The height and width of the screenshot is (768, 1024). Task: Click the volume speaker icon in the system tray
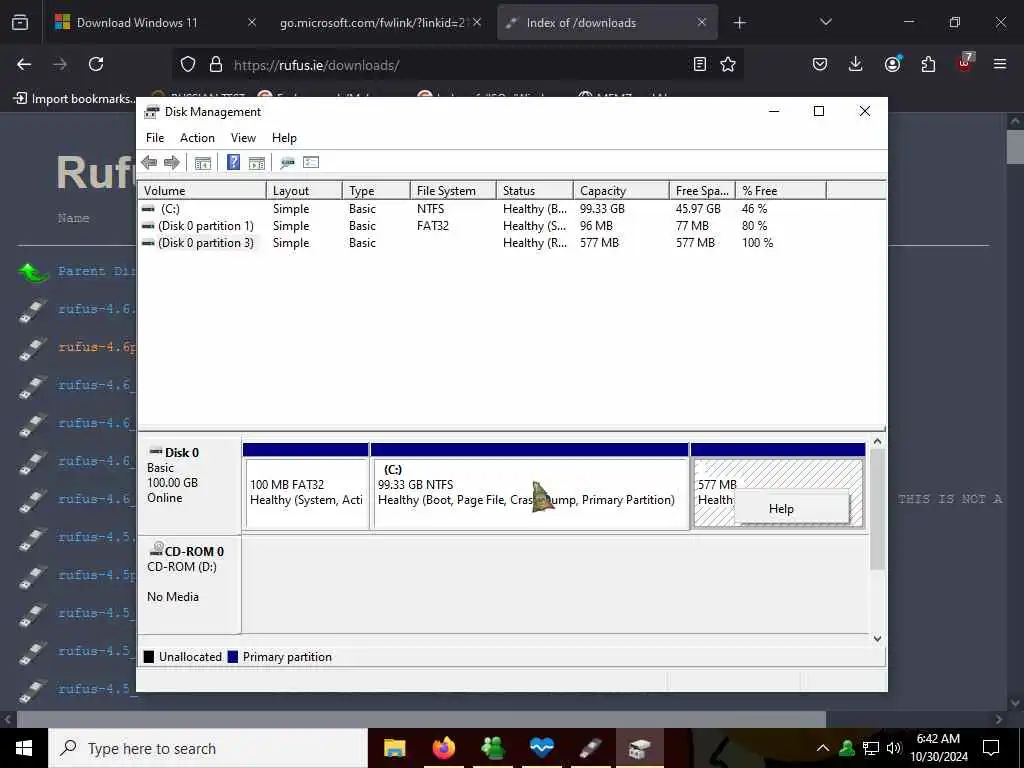pos(894,748)
